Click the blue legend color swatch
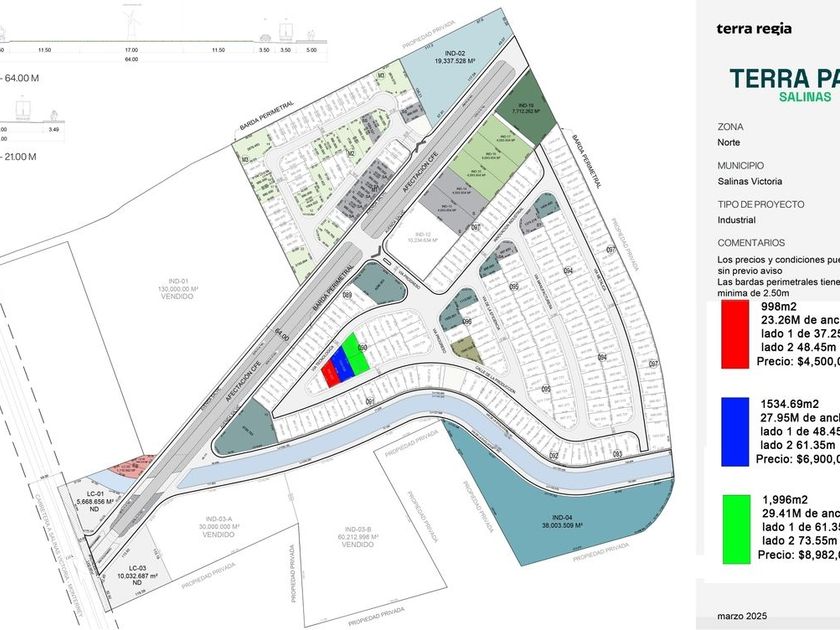Screen dimensions: 840x630 tap(735, 431)
